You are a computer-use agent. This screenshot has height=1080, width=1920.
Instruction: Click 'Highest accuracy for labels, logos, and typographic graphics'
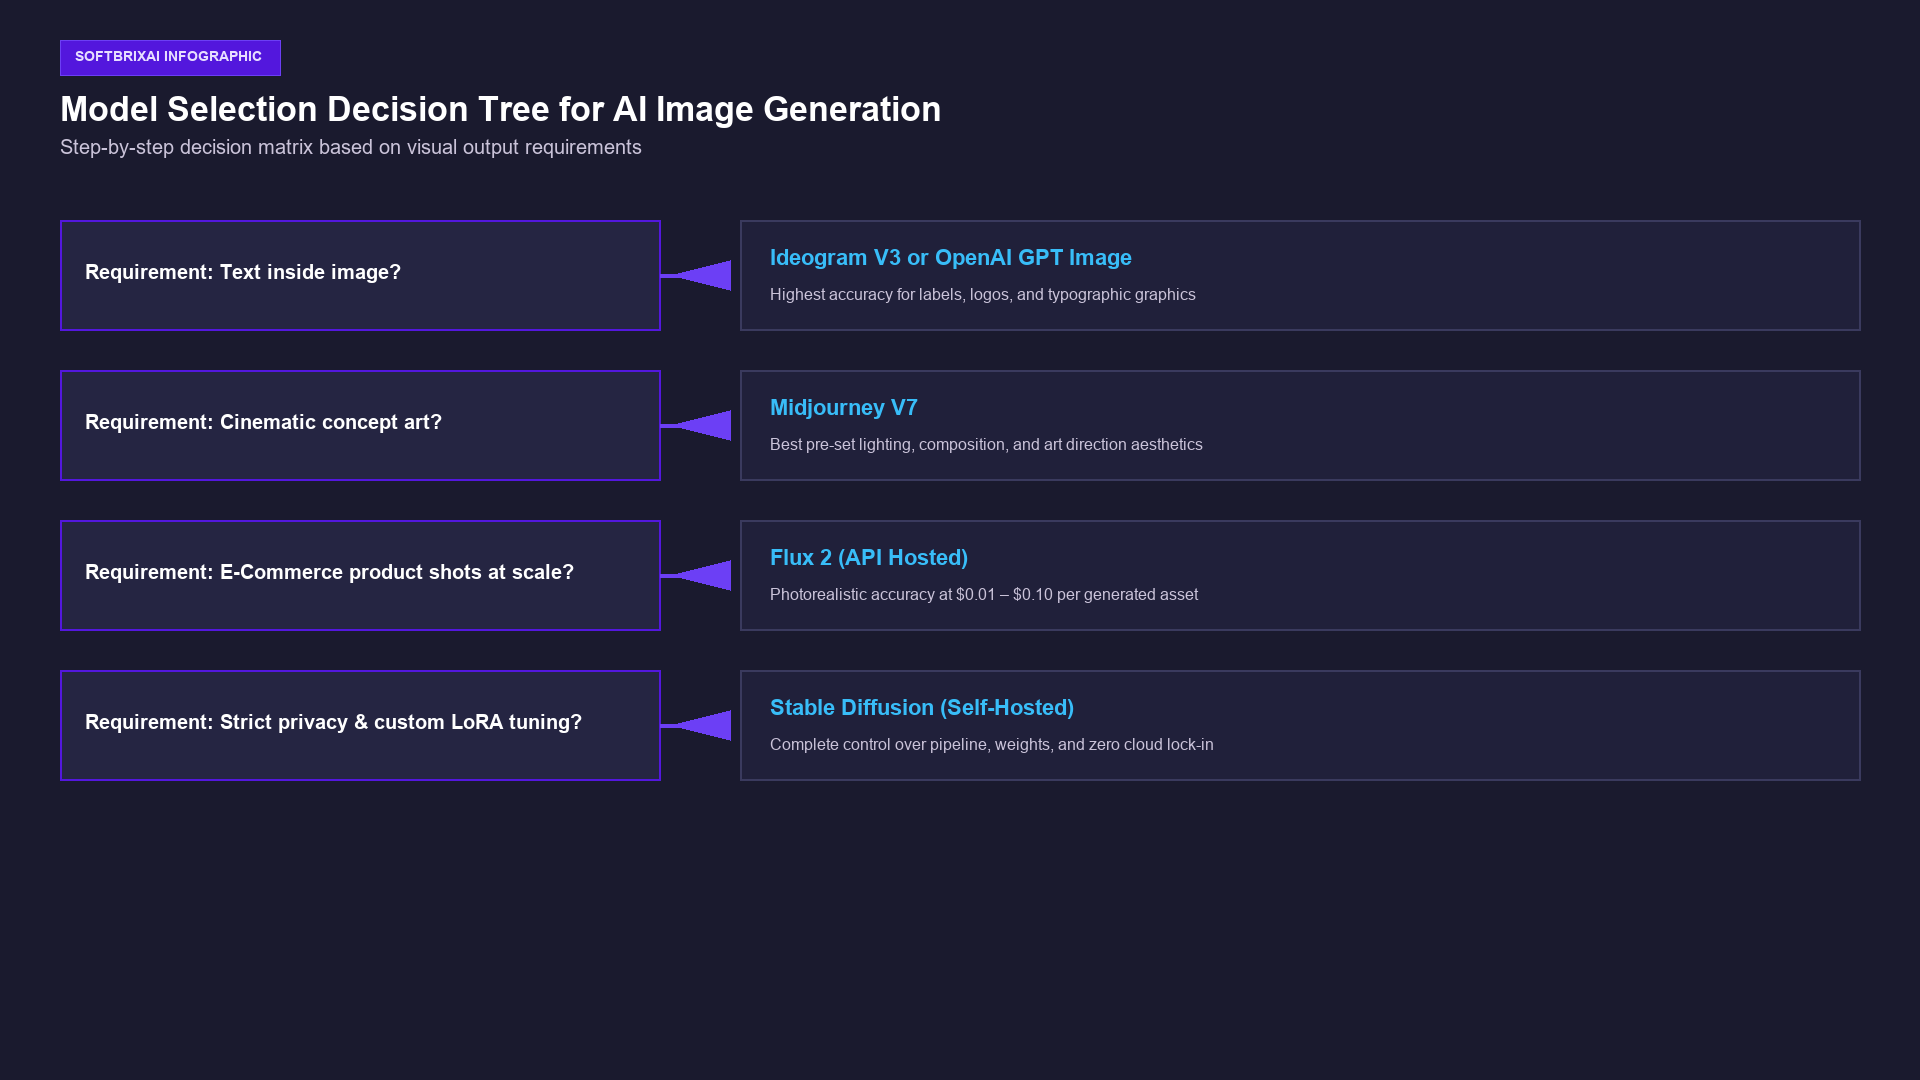click(983, 295)
